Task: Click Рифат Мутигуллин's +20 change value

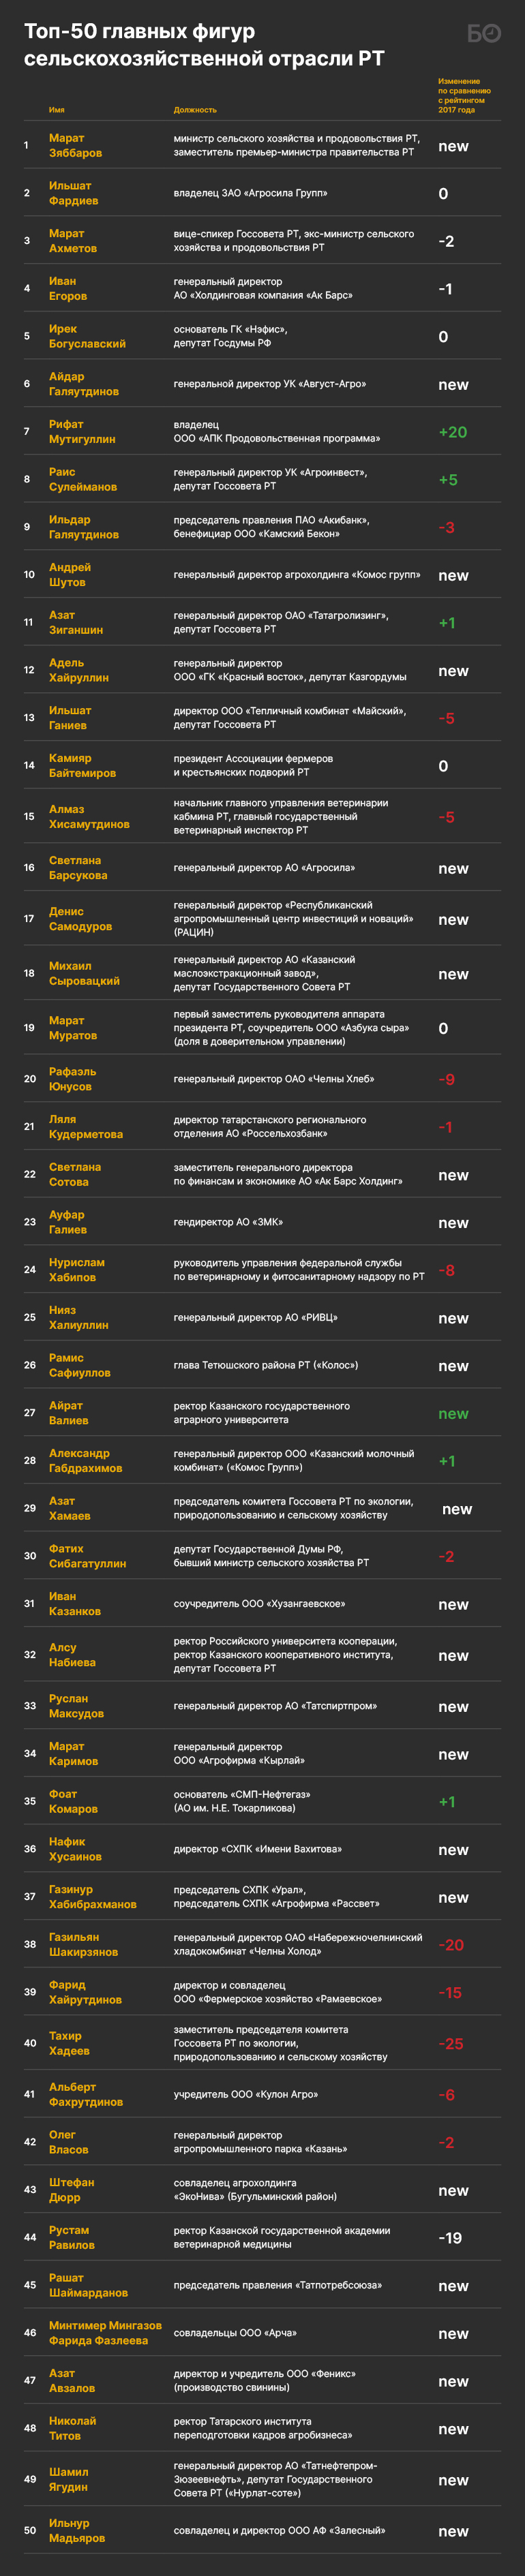Action: (452, 432)
